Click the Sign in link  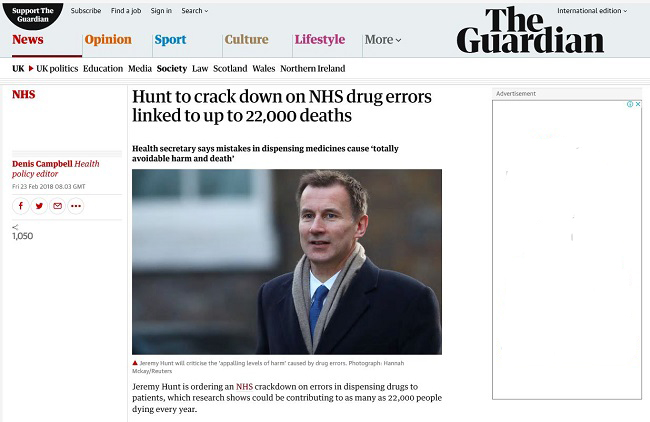(x=161, y=11)
